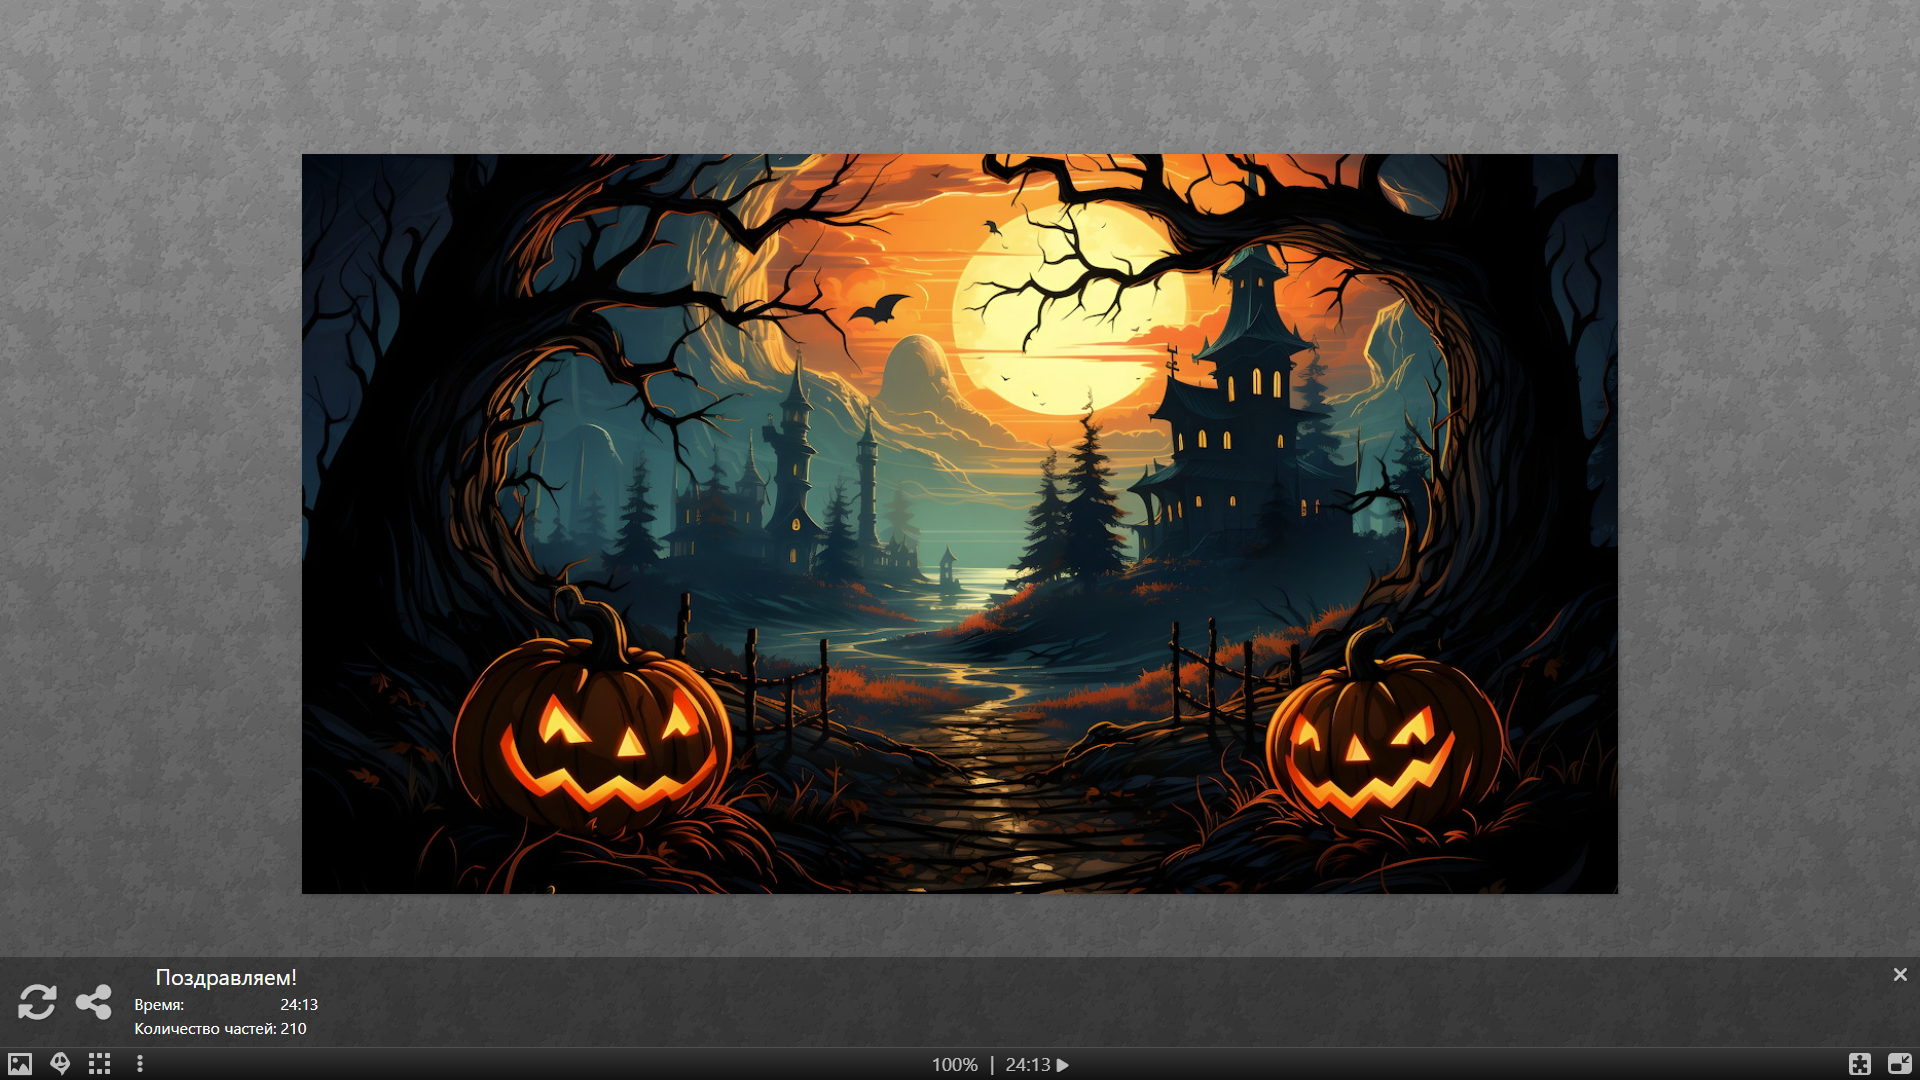1920x1080 pixels.
Task: Click the flying bat in the puzzle
Action: pos(878,310)
